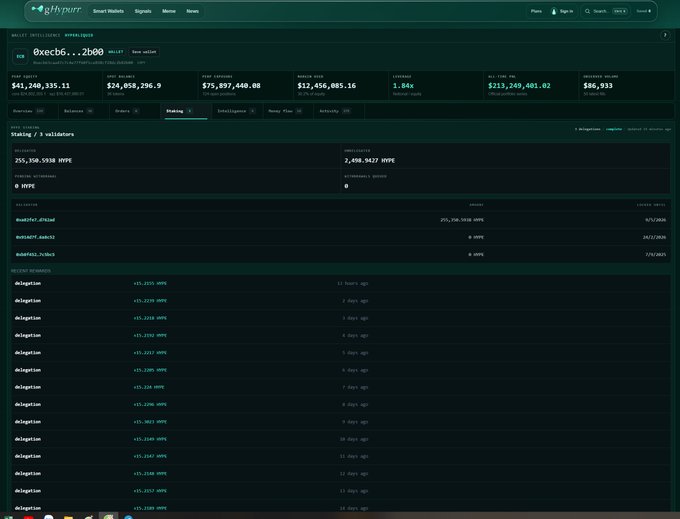Screen dimensions: 680x519
Task: Click spot balance value $24,058,296.9
Action: pyautogui.click(x=134, y=86)
